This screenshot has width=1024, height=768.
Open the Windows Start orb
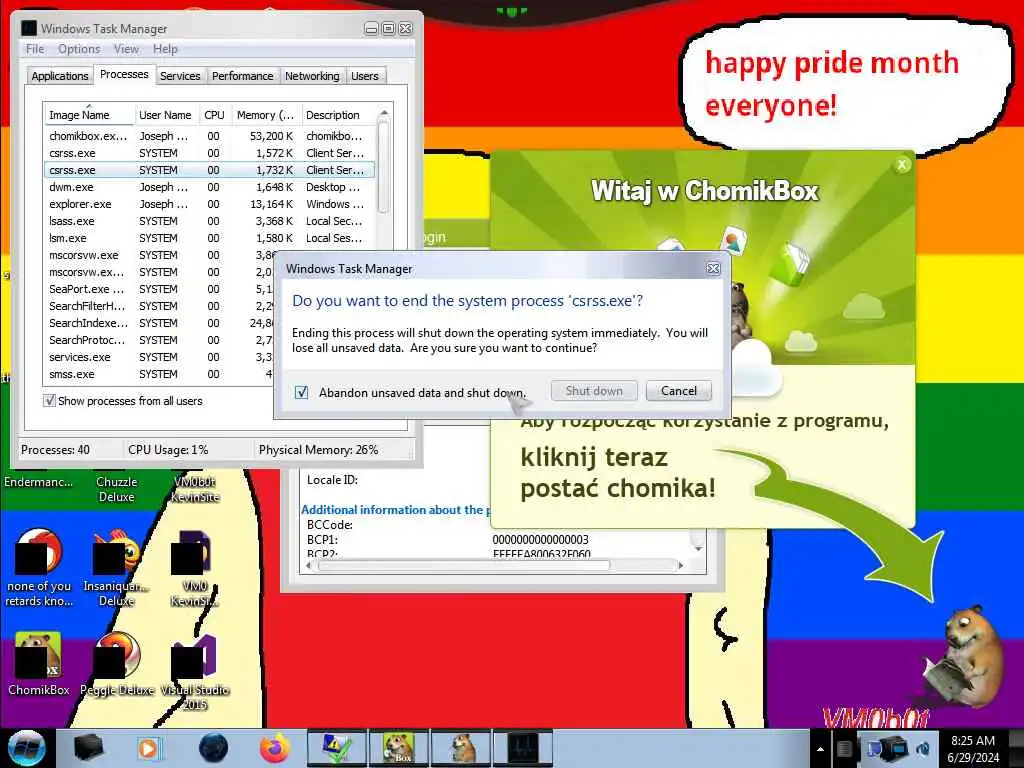pyautogui.click(x=26, y=748)
